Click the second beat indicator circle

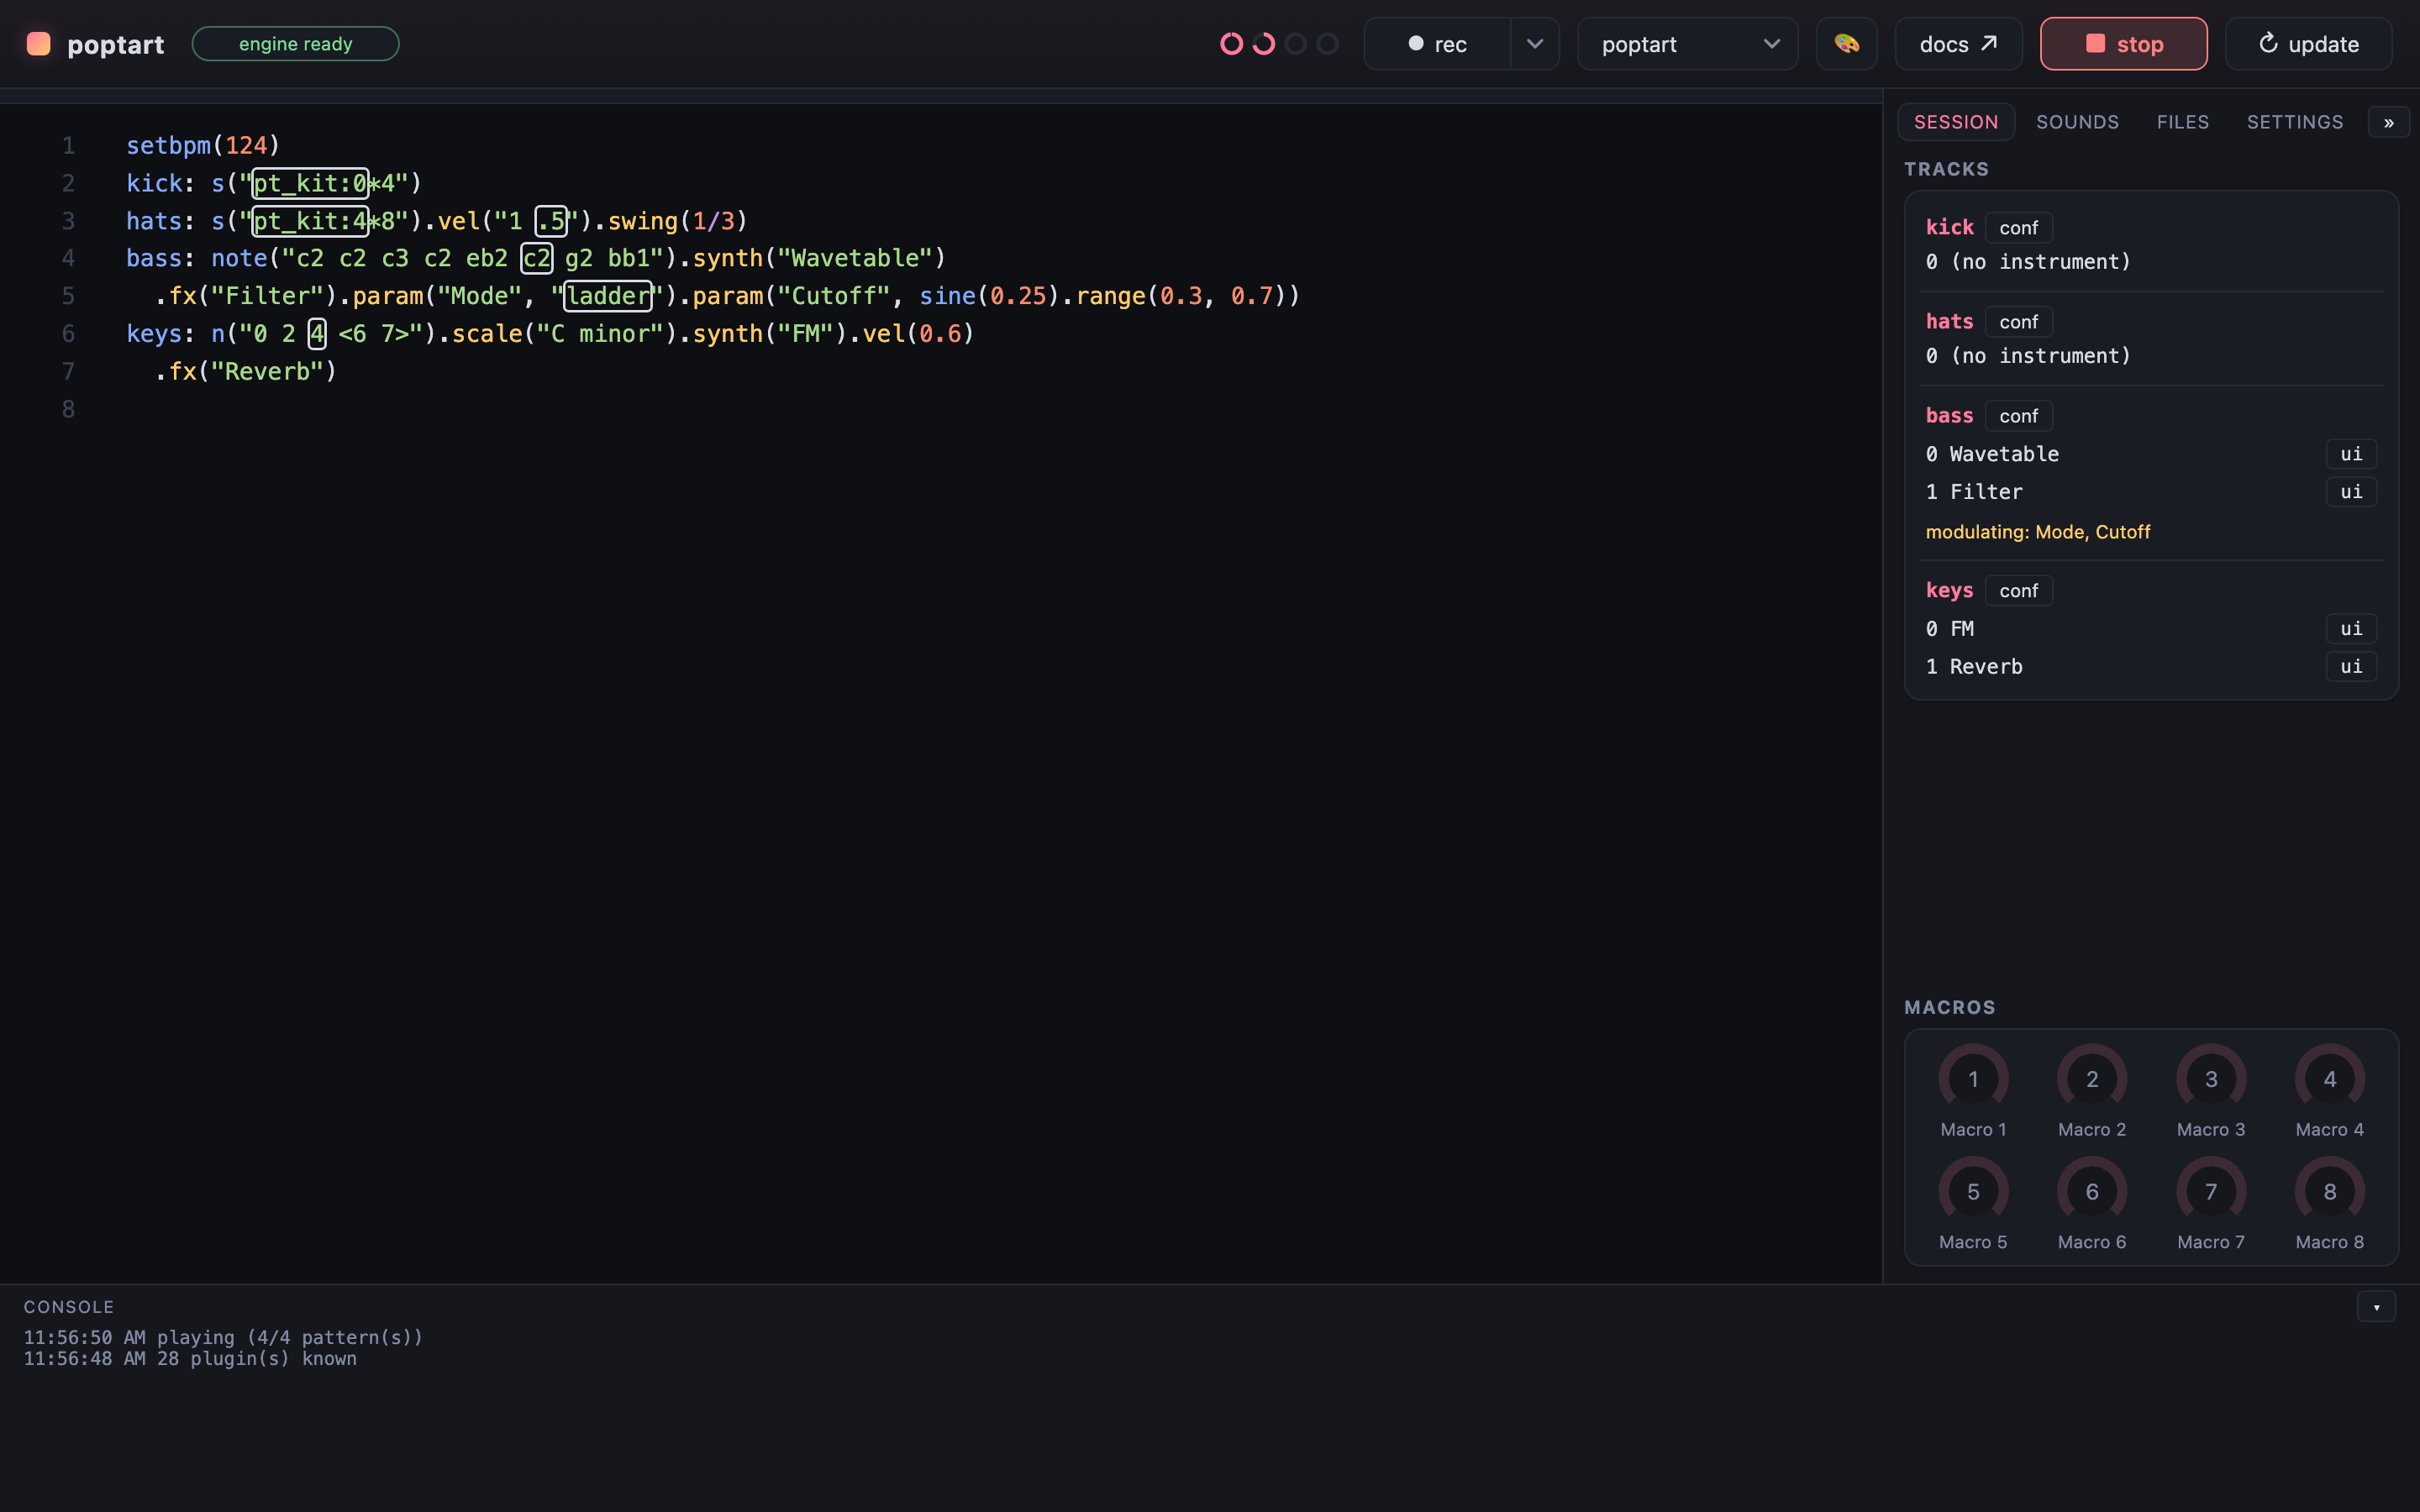click(x=1263, y=44)
